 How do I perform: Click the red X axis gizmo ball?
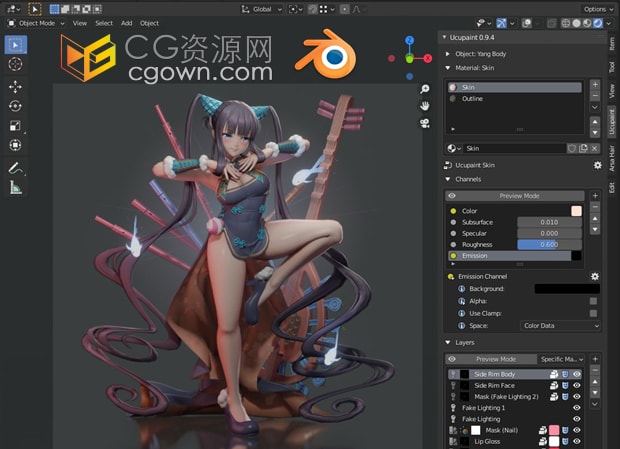[428, 58]
